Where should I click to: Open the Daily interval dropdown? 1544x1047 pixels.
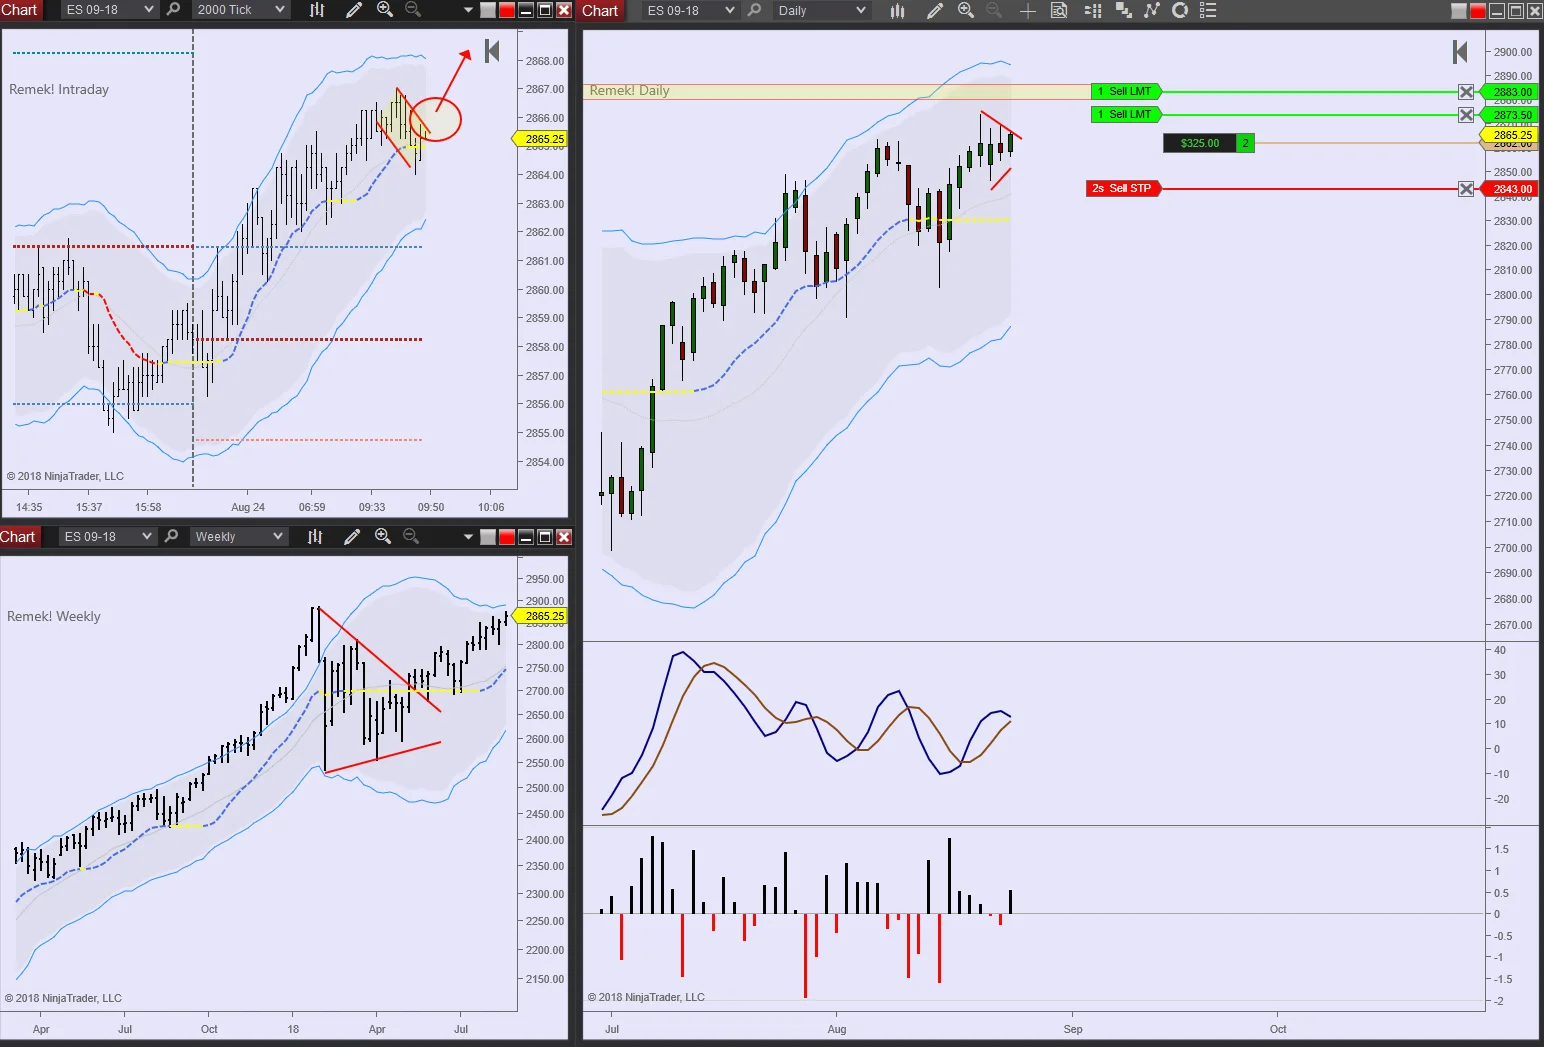(821, 10)
